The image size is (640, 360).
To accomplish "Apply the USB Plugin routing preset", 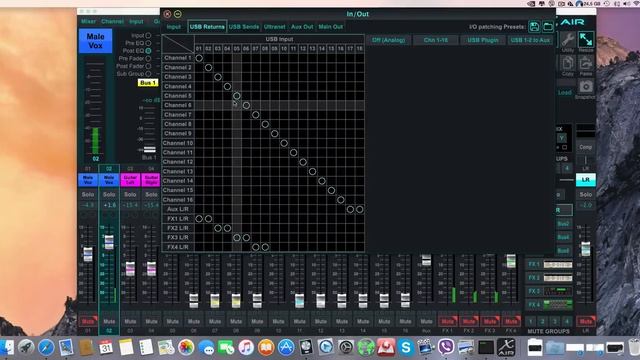I will [482, 40].
